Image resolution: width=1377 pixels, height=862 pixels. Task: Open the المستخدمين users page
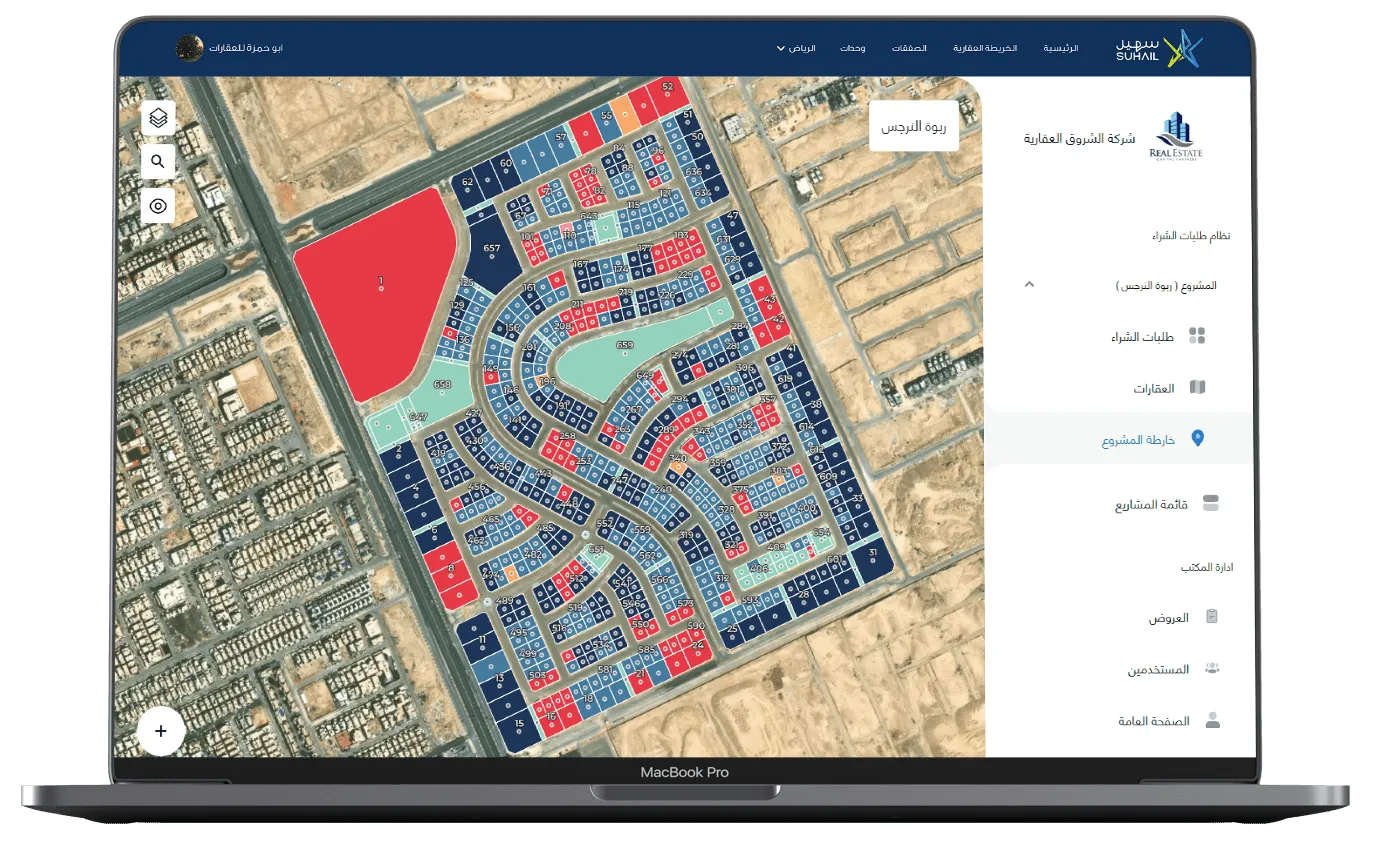pyautogui.click(x=1158, y=669)
